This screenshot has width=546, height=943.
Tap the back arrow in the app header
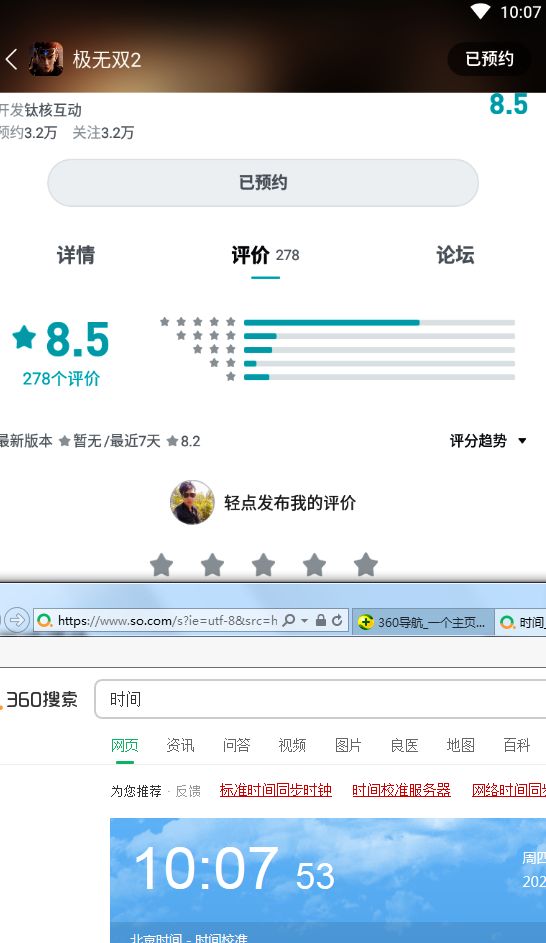coord(11,59)
